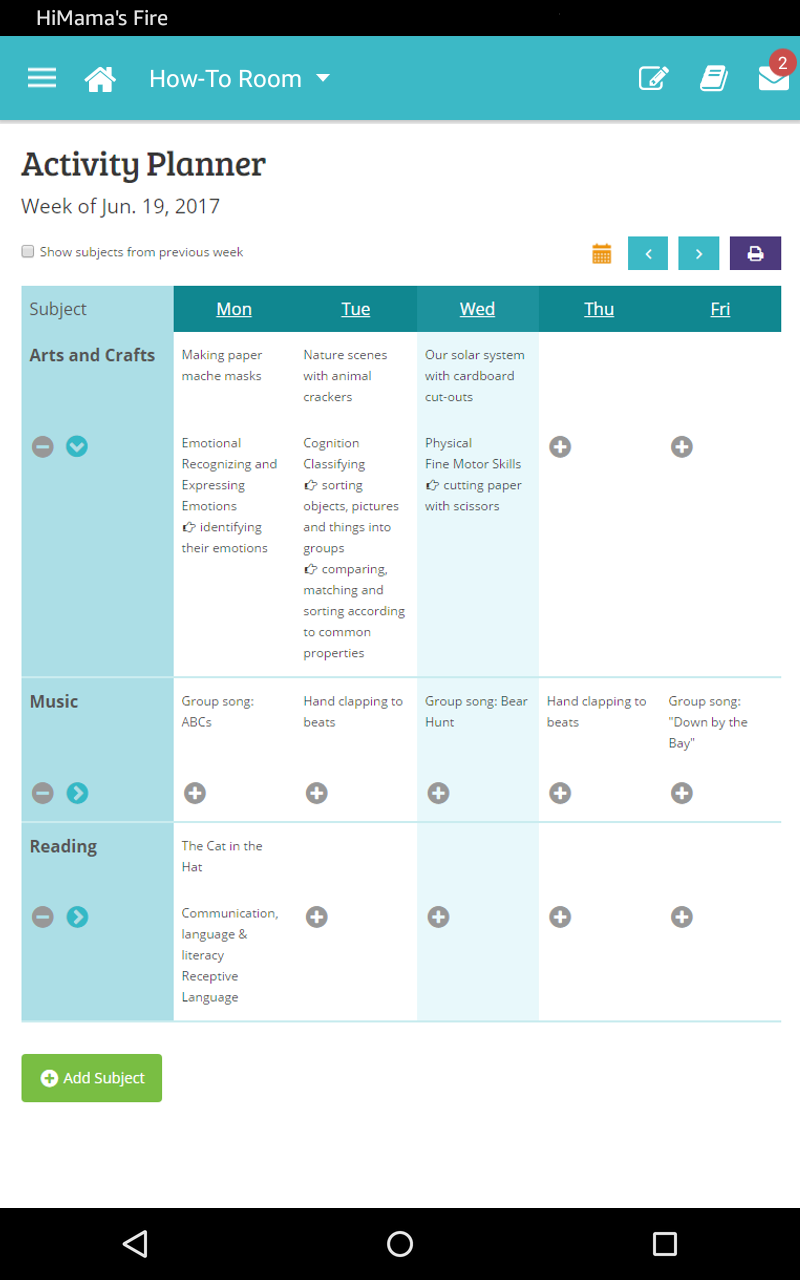Go to the next week

(699, 254)
